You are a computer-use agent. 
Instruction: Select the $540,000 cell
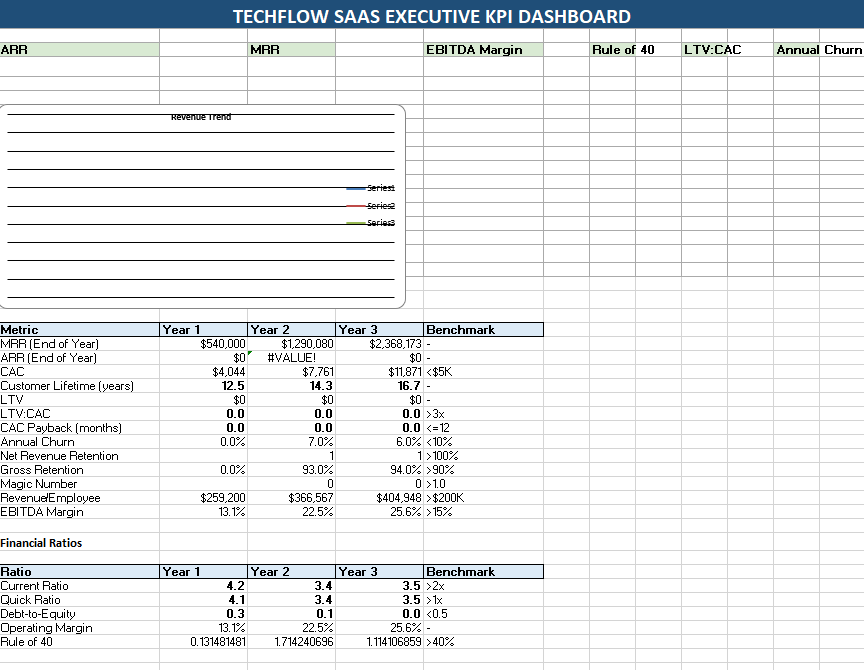[x=203, y=344]
